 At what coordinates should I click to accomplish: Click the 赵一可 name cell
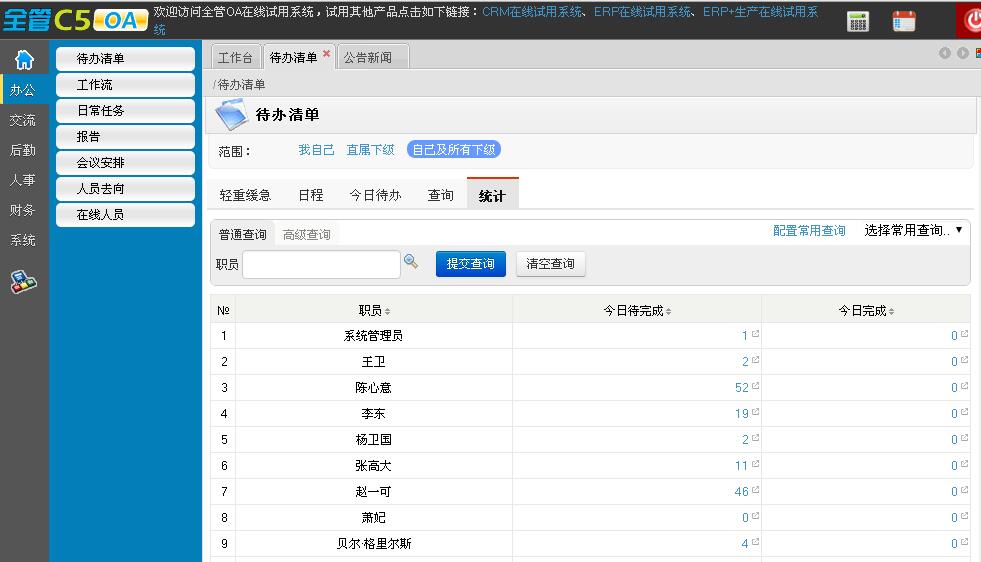(374, 492)
